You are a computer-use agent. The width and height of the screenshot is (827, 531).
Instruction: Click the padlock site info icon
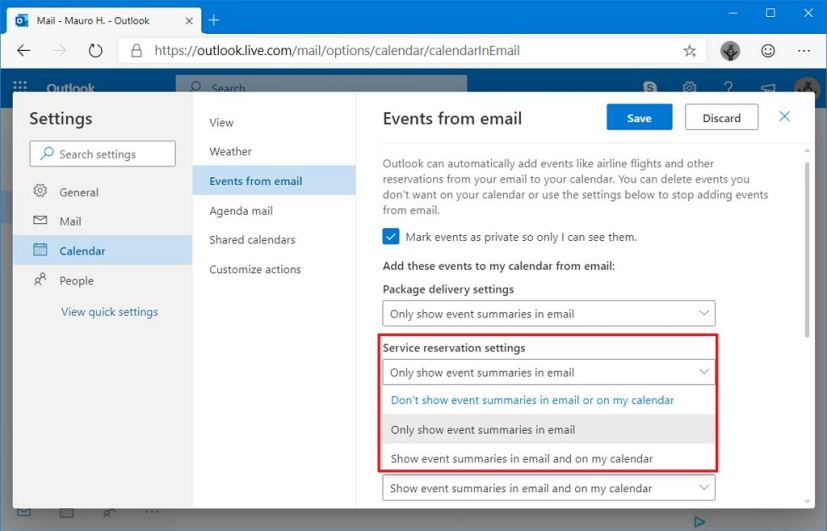point(137,51)
